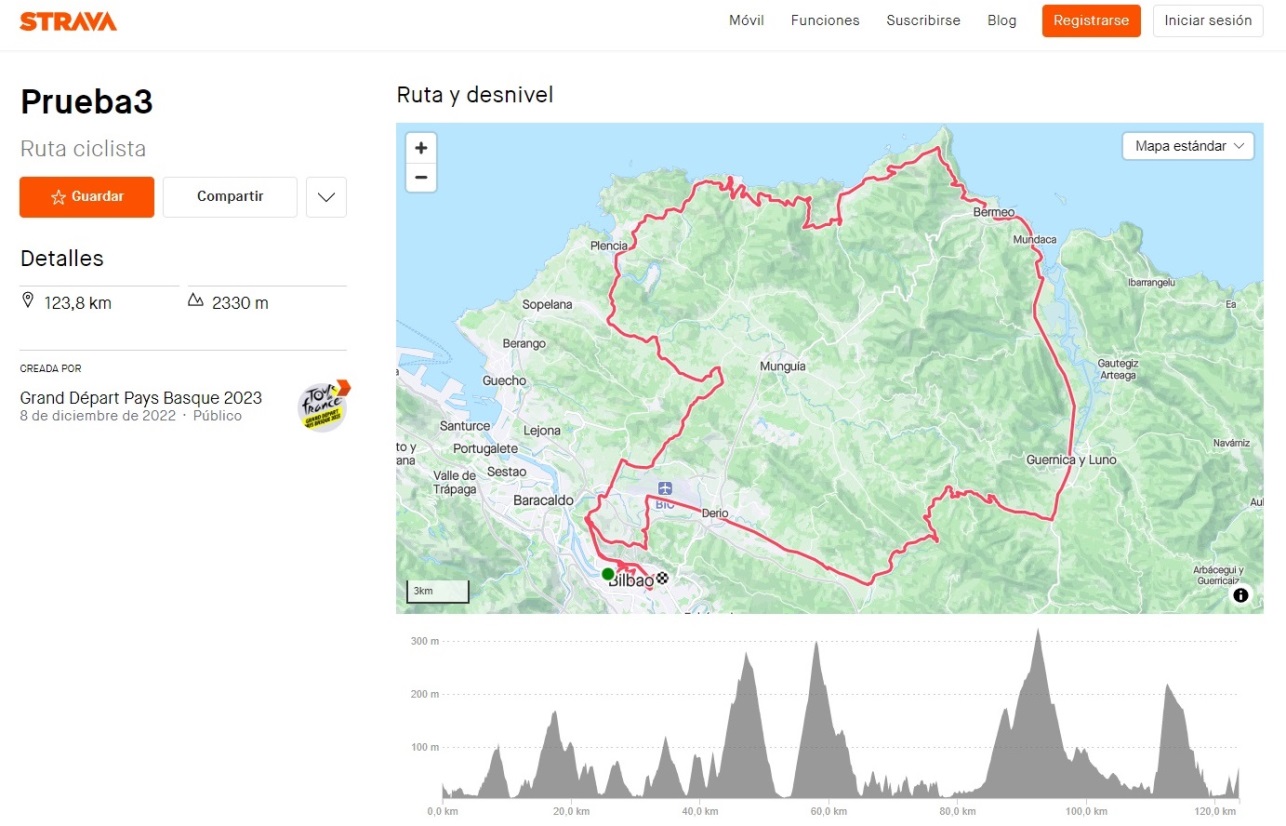Click the elevation chart's highest peak
Image resolution: width=1286 pixels, height=826 pixels.
1039,633
